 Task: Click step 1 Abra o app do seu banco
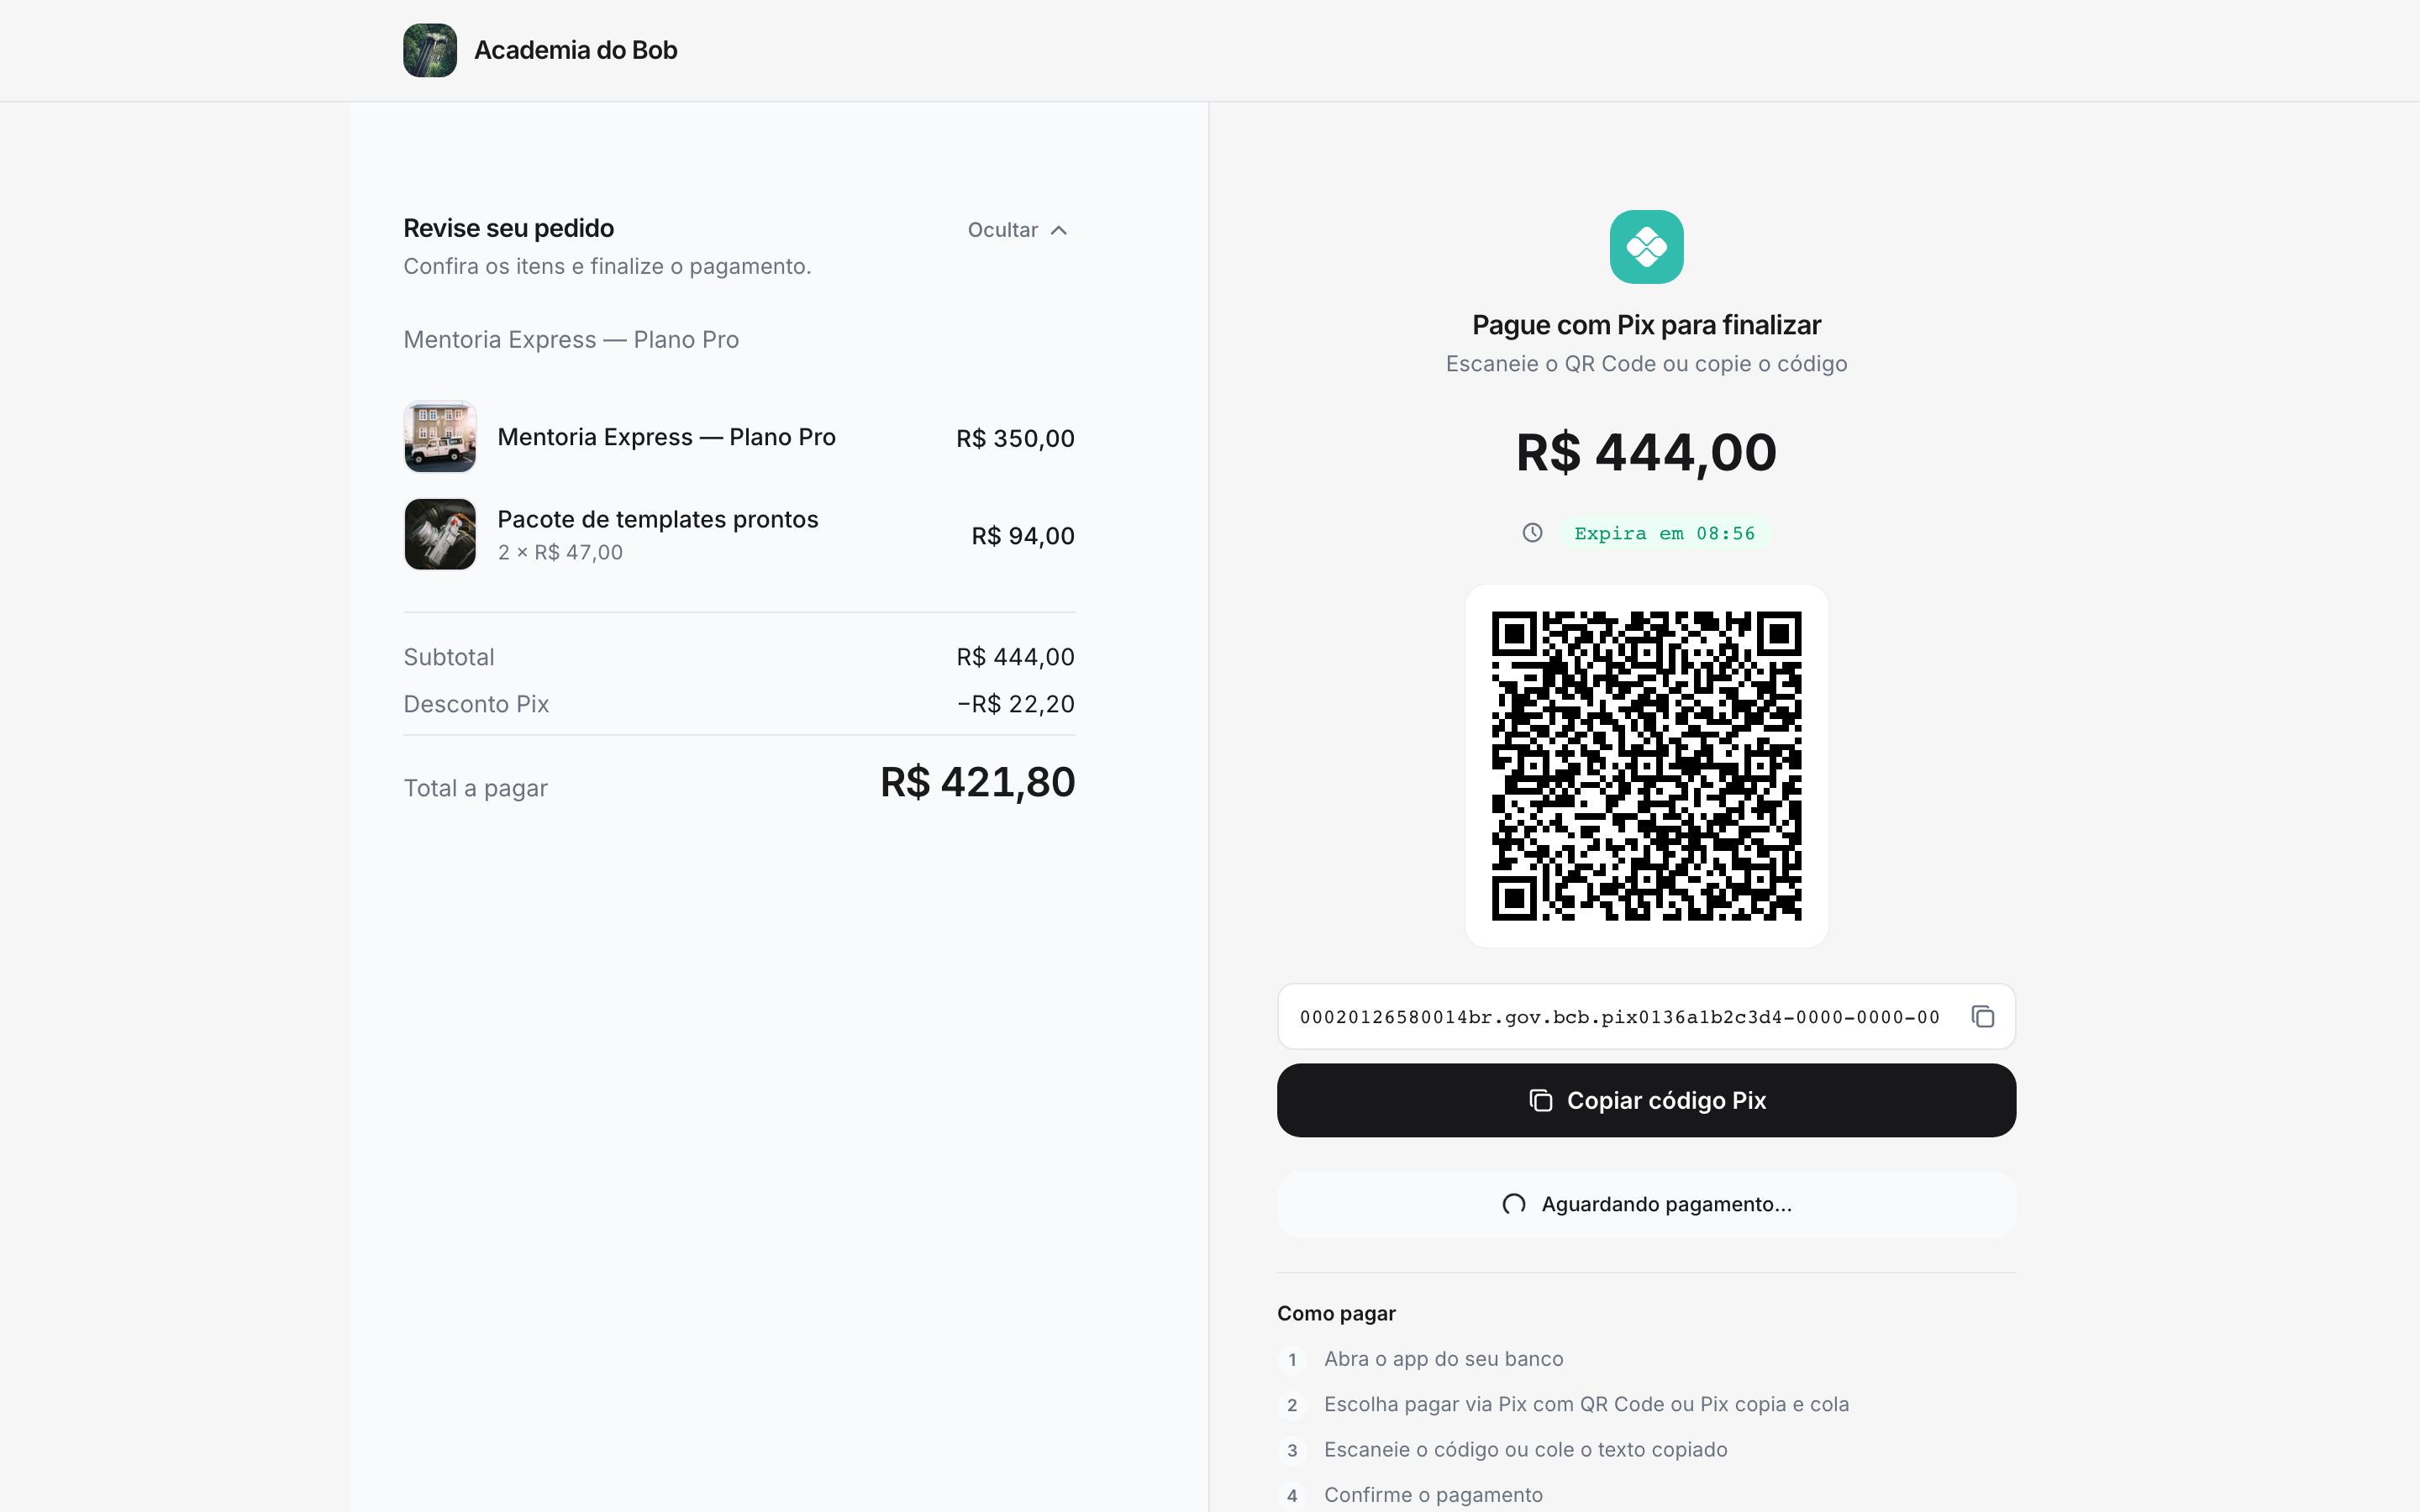click(x=1443, y=1359)
